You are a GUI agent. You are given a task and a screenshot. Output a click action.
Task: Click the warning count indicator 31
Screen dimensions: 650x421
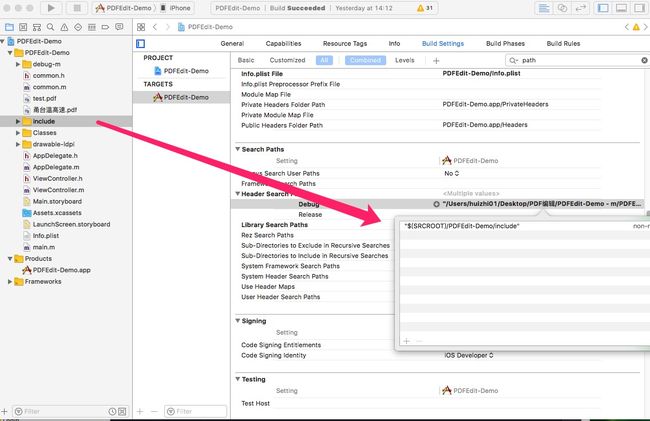tap(425, 8)
